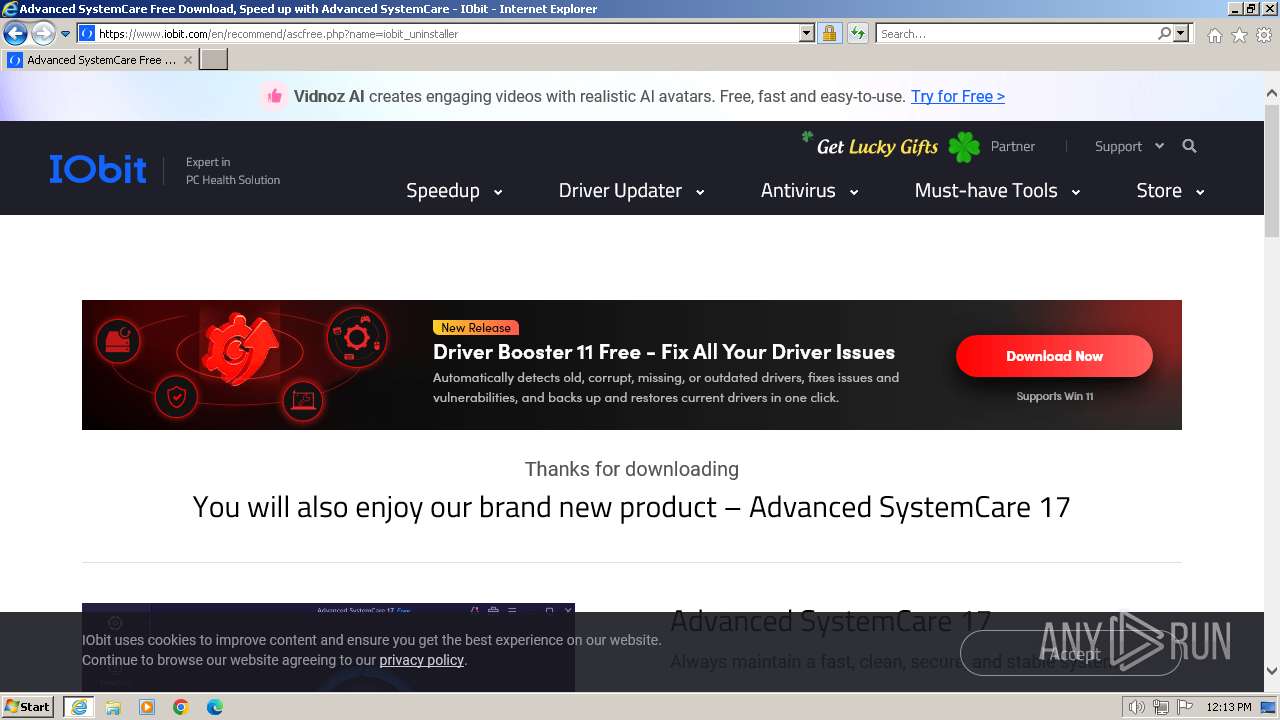Viewport: 1280px width, 720px height.
Task: Open the Partner link
Action: [1012, 146]
